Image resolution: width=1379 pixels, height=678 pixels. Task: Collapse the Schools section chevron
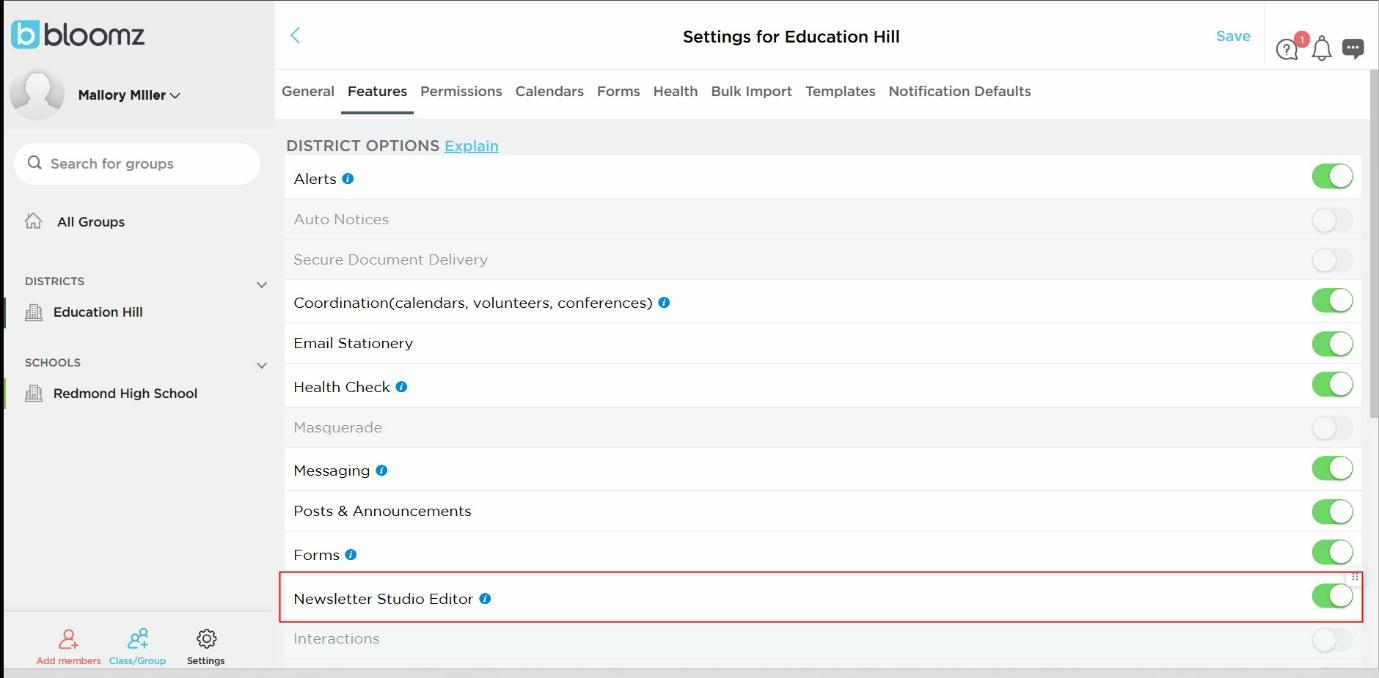(x=262, y=365)
